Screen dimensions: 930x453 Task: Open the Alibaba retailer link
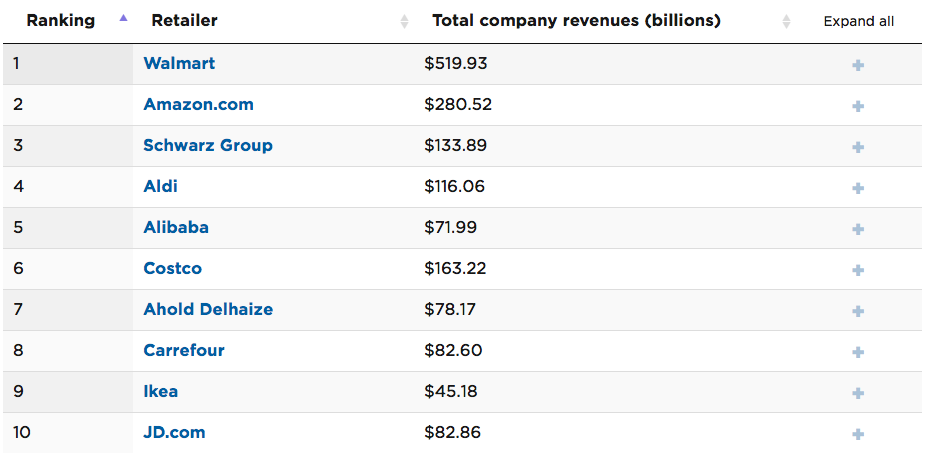tap(176, 227)
